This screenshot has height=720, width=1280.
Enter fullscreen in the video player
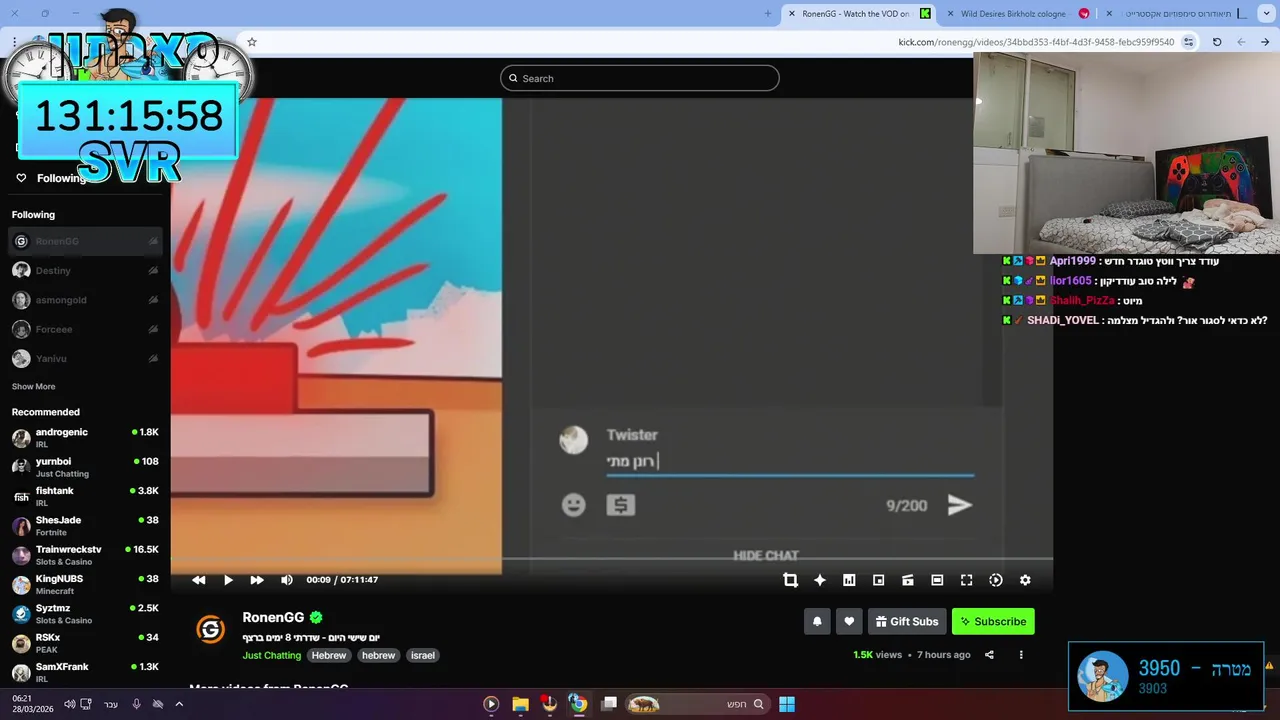click(966, 580)
